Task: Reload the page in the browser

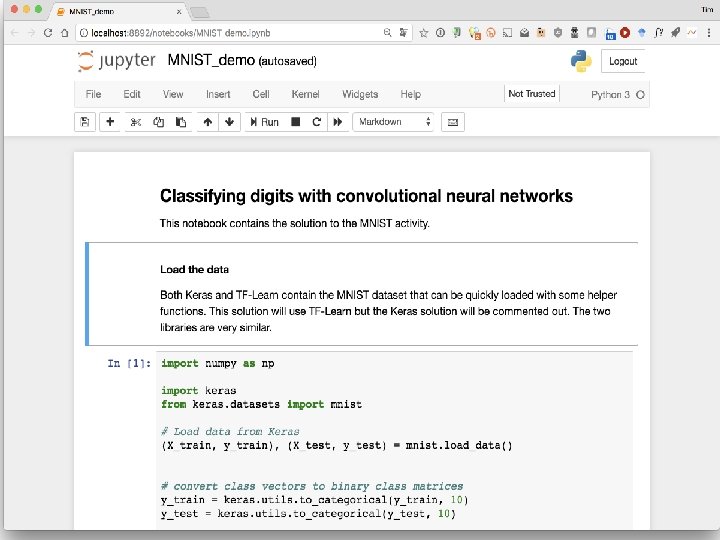Action: 48,33
